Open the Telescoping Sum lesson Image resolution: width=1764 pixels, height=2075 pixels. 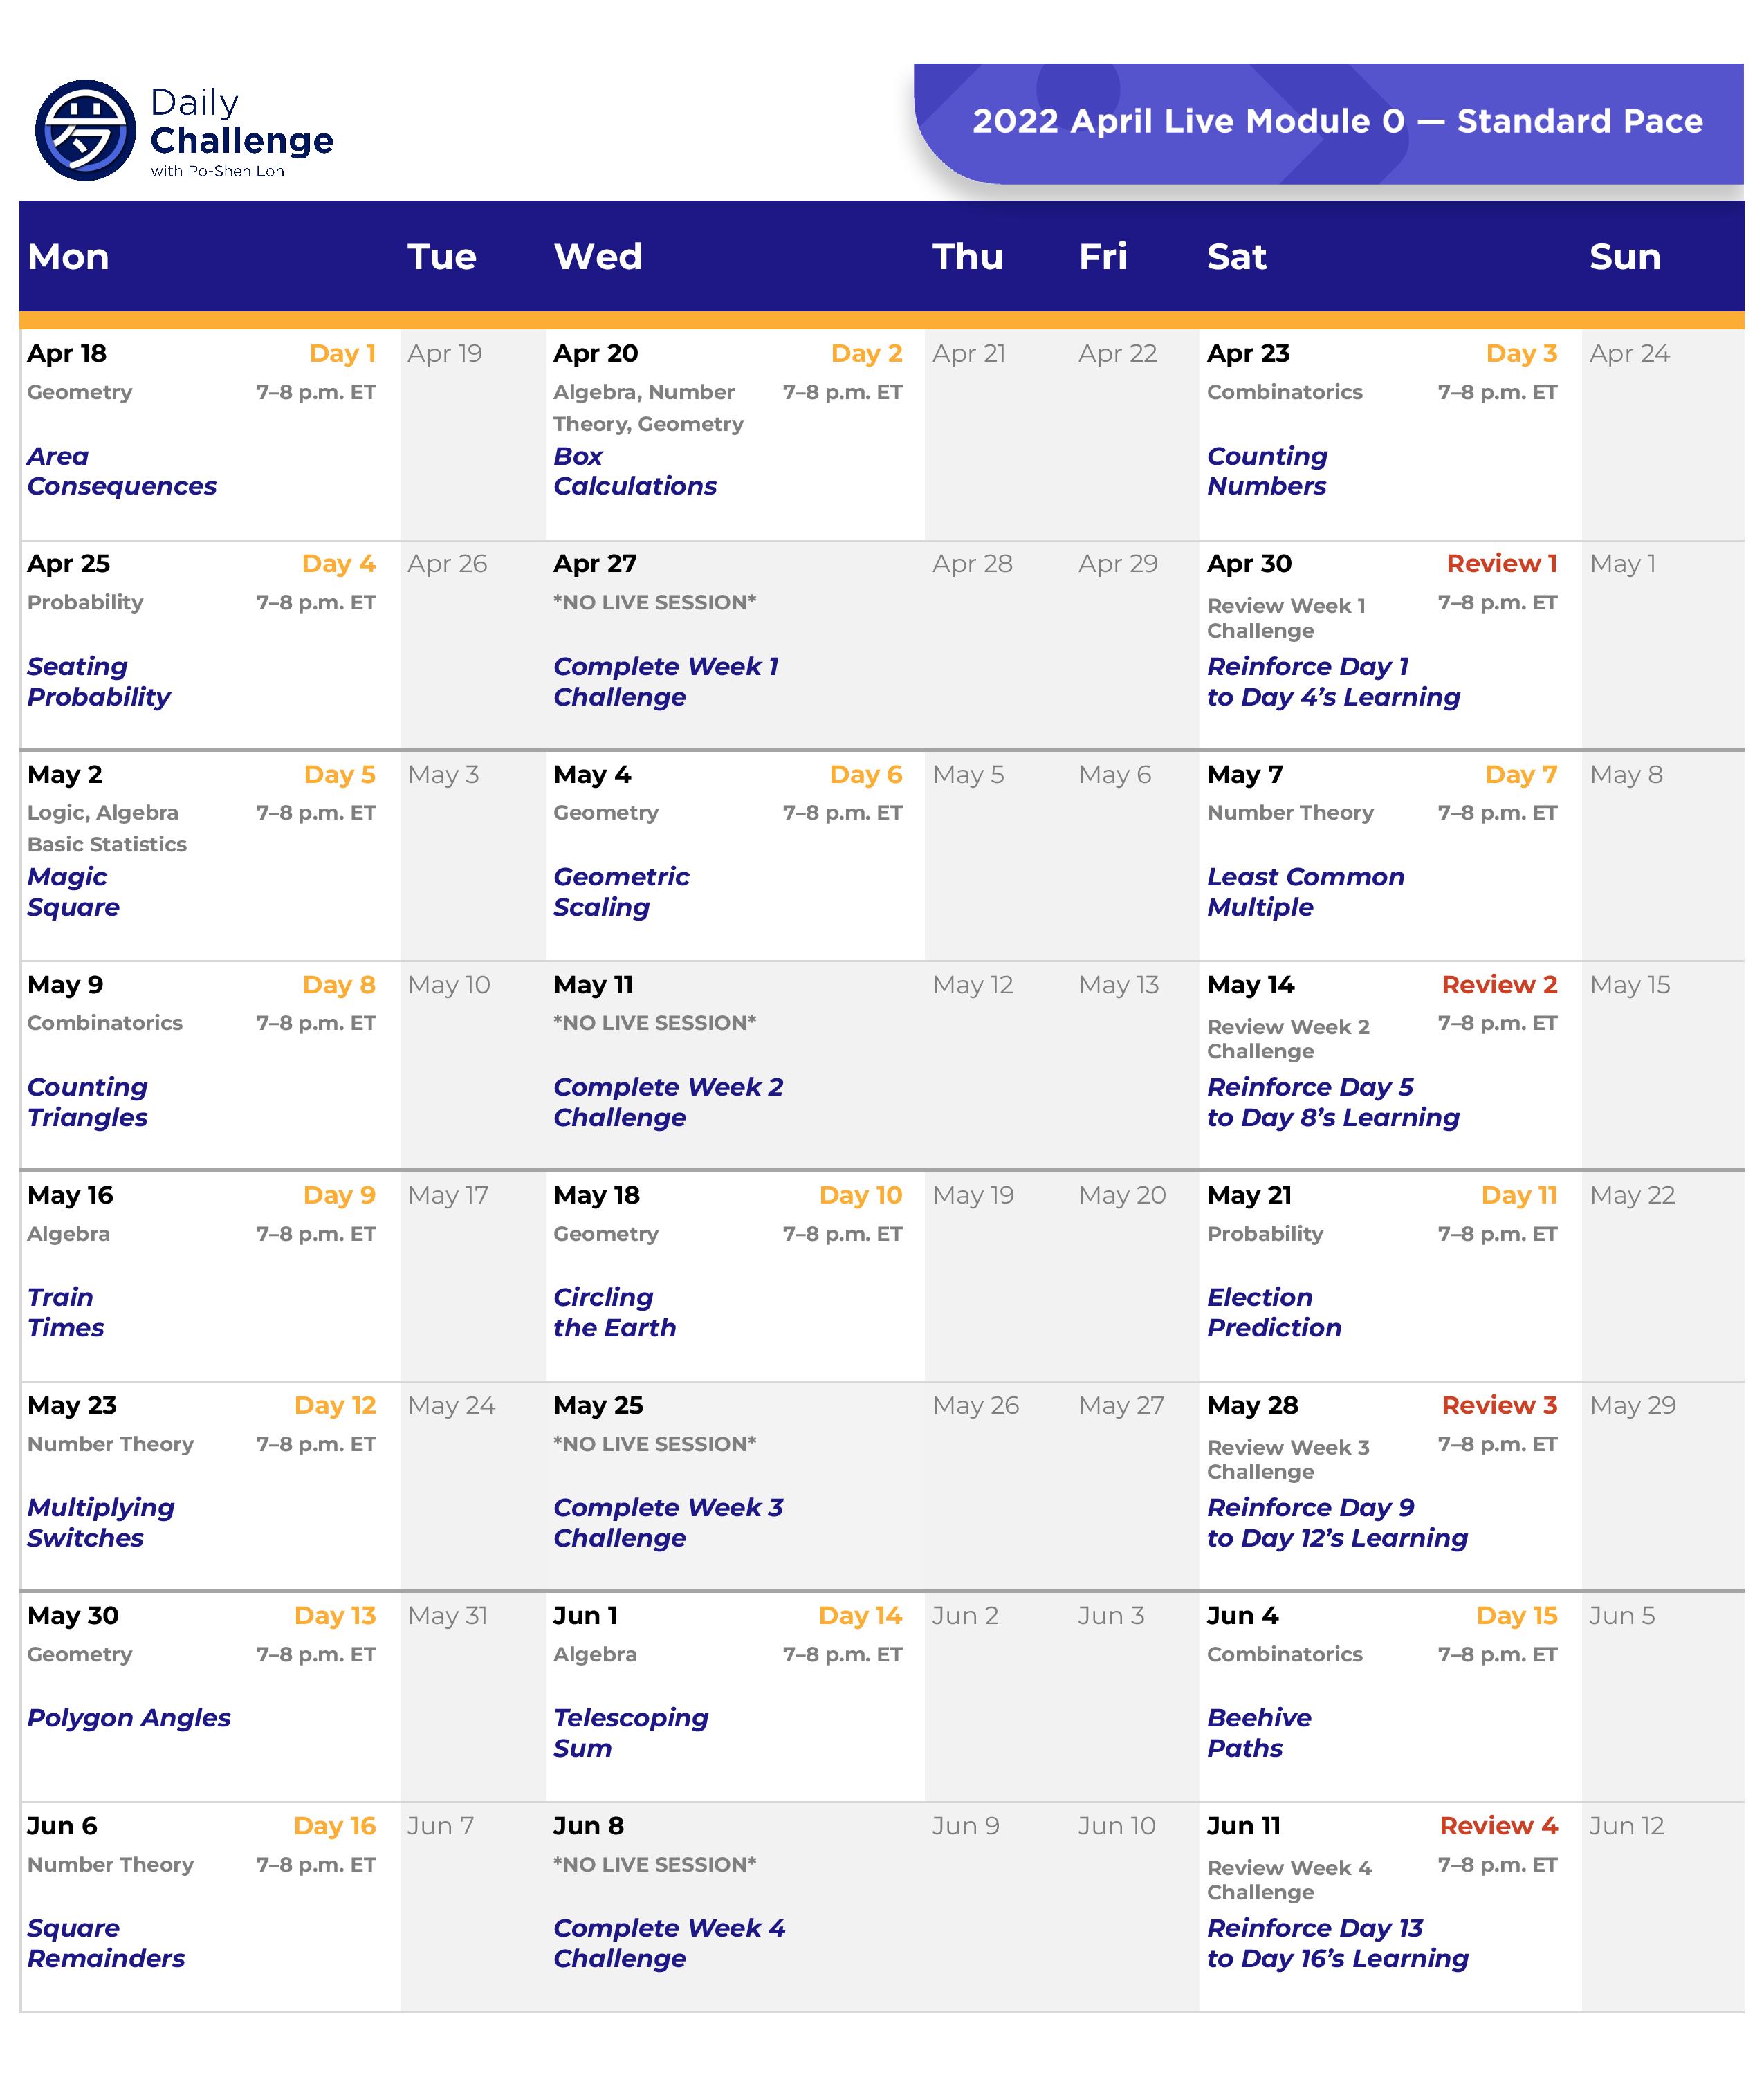[630, 1733]
